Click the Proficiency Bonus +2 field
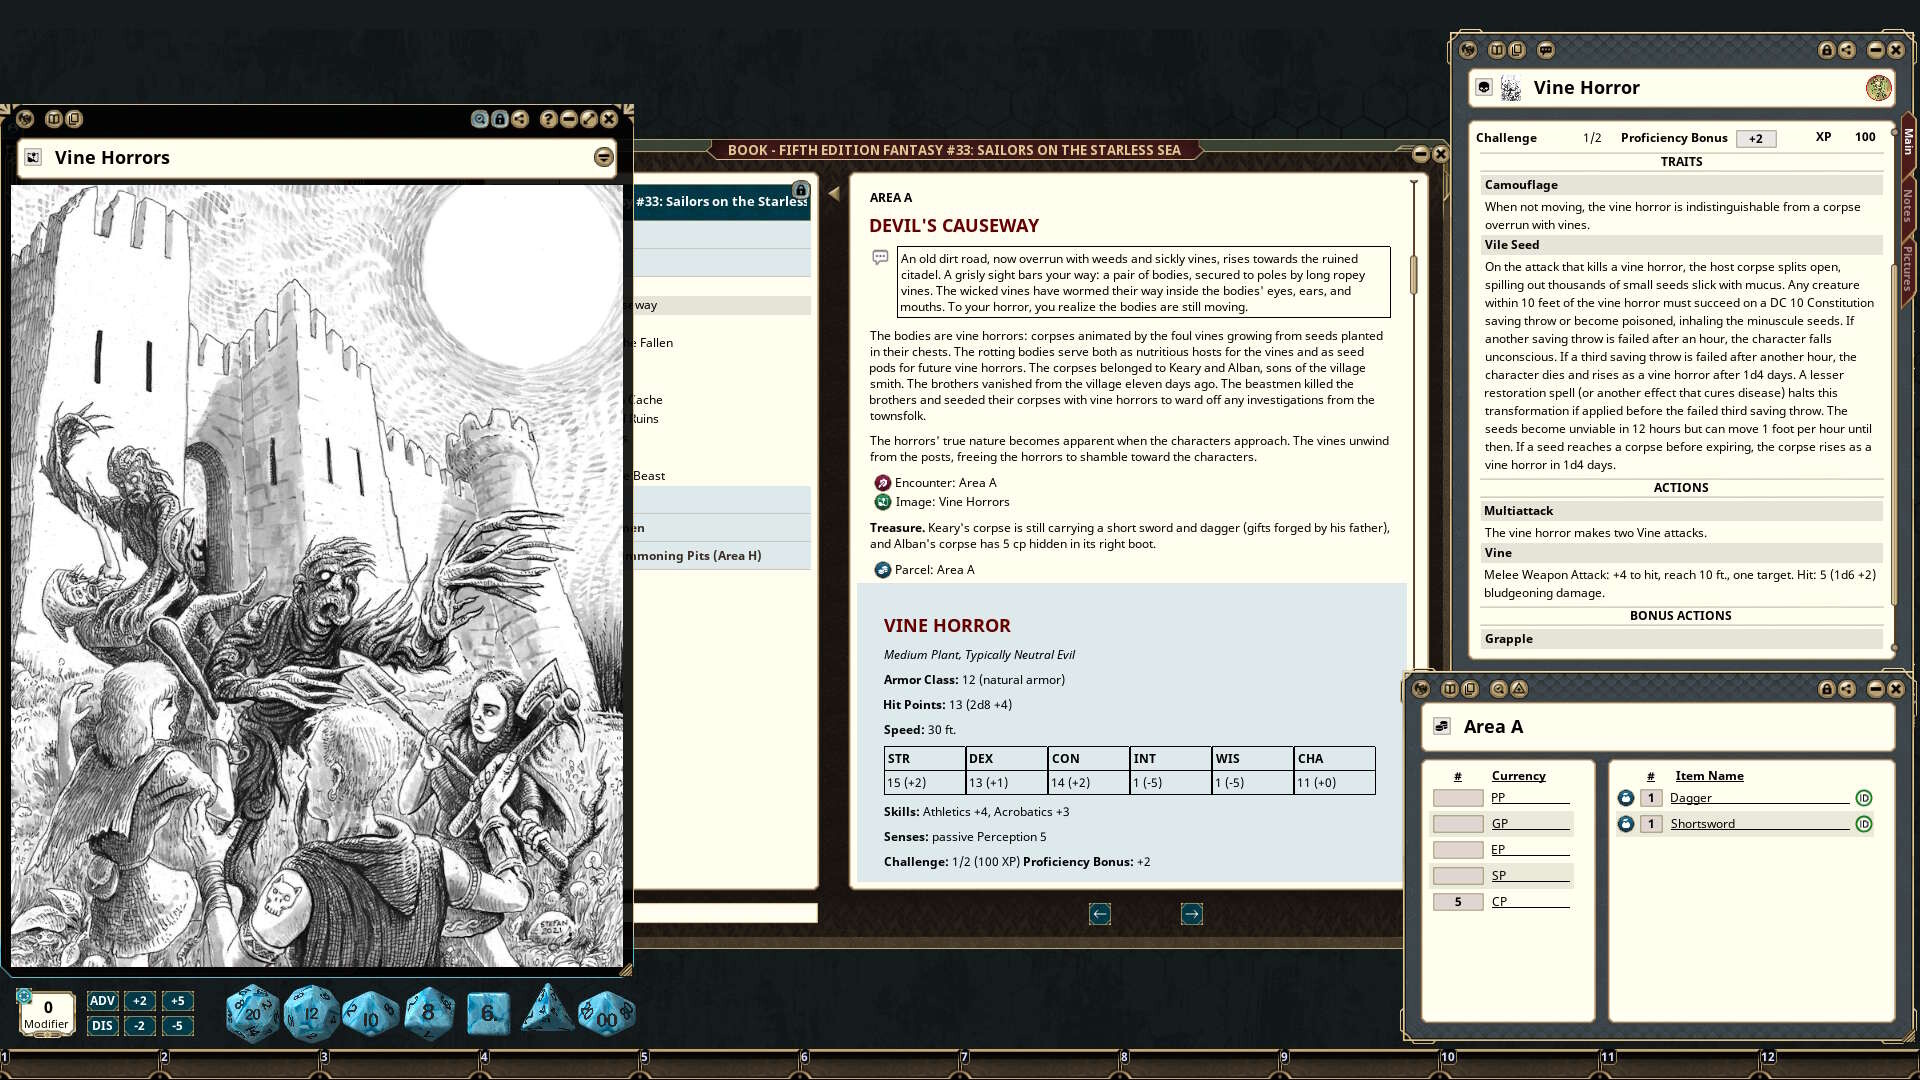This screenshot has height=1080, width=1920. (x=1756, y=139)
